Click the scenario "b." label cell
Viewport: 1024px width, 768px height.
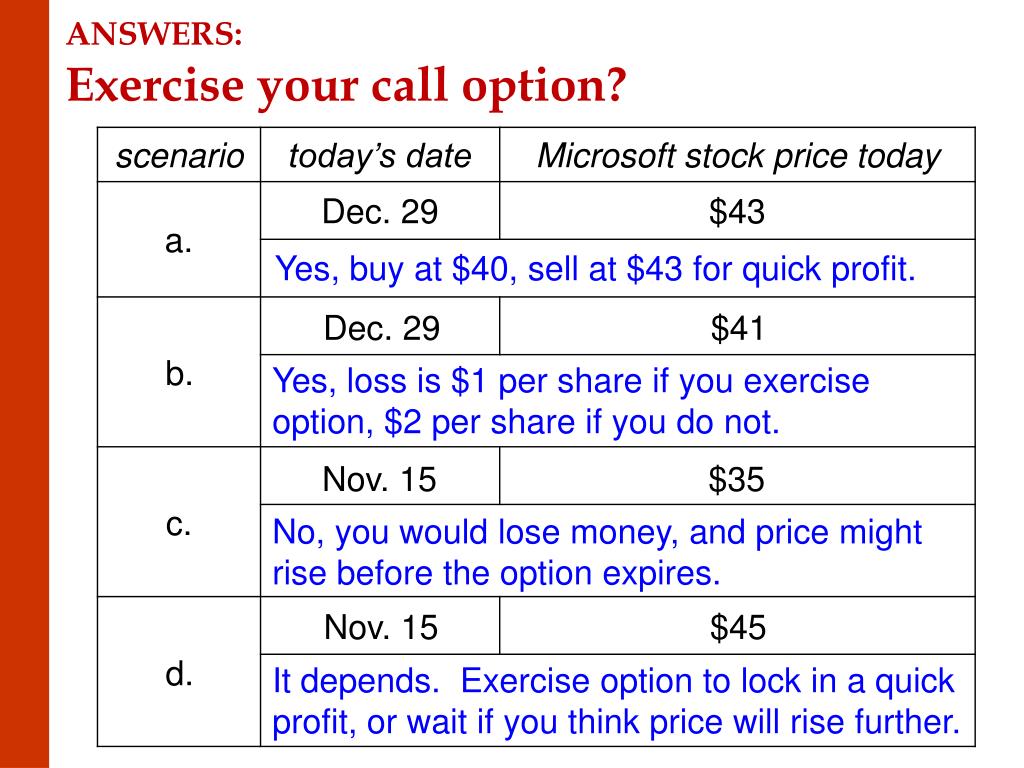[x=179, y=373]
